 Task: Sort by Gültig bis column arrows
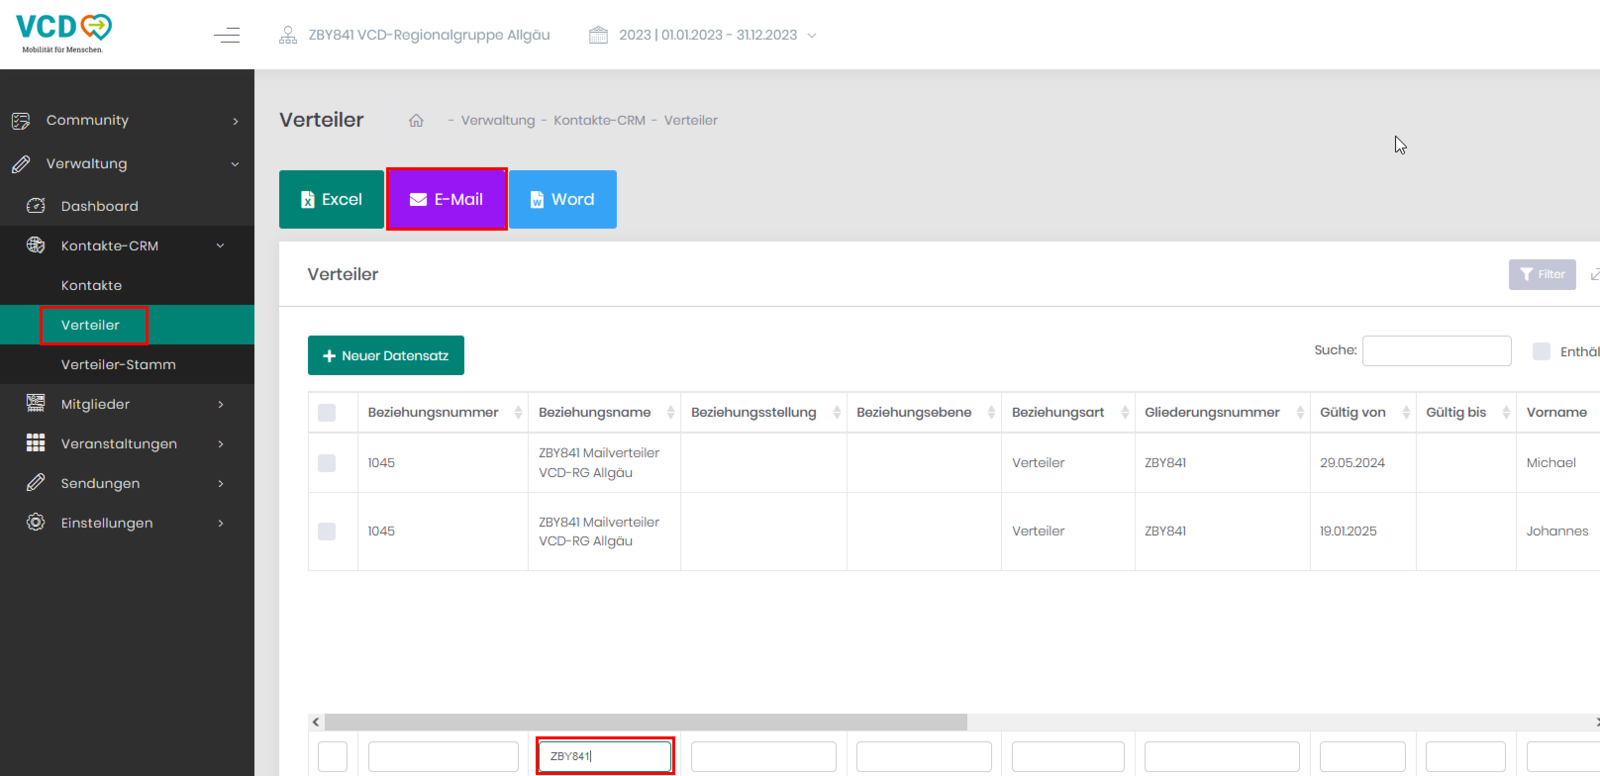1506,412
